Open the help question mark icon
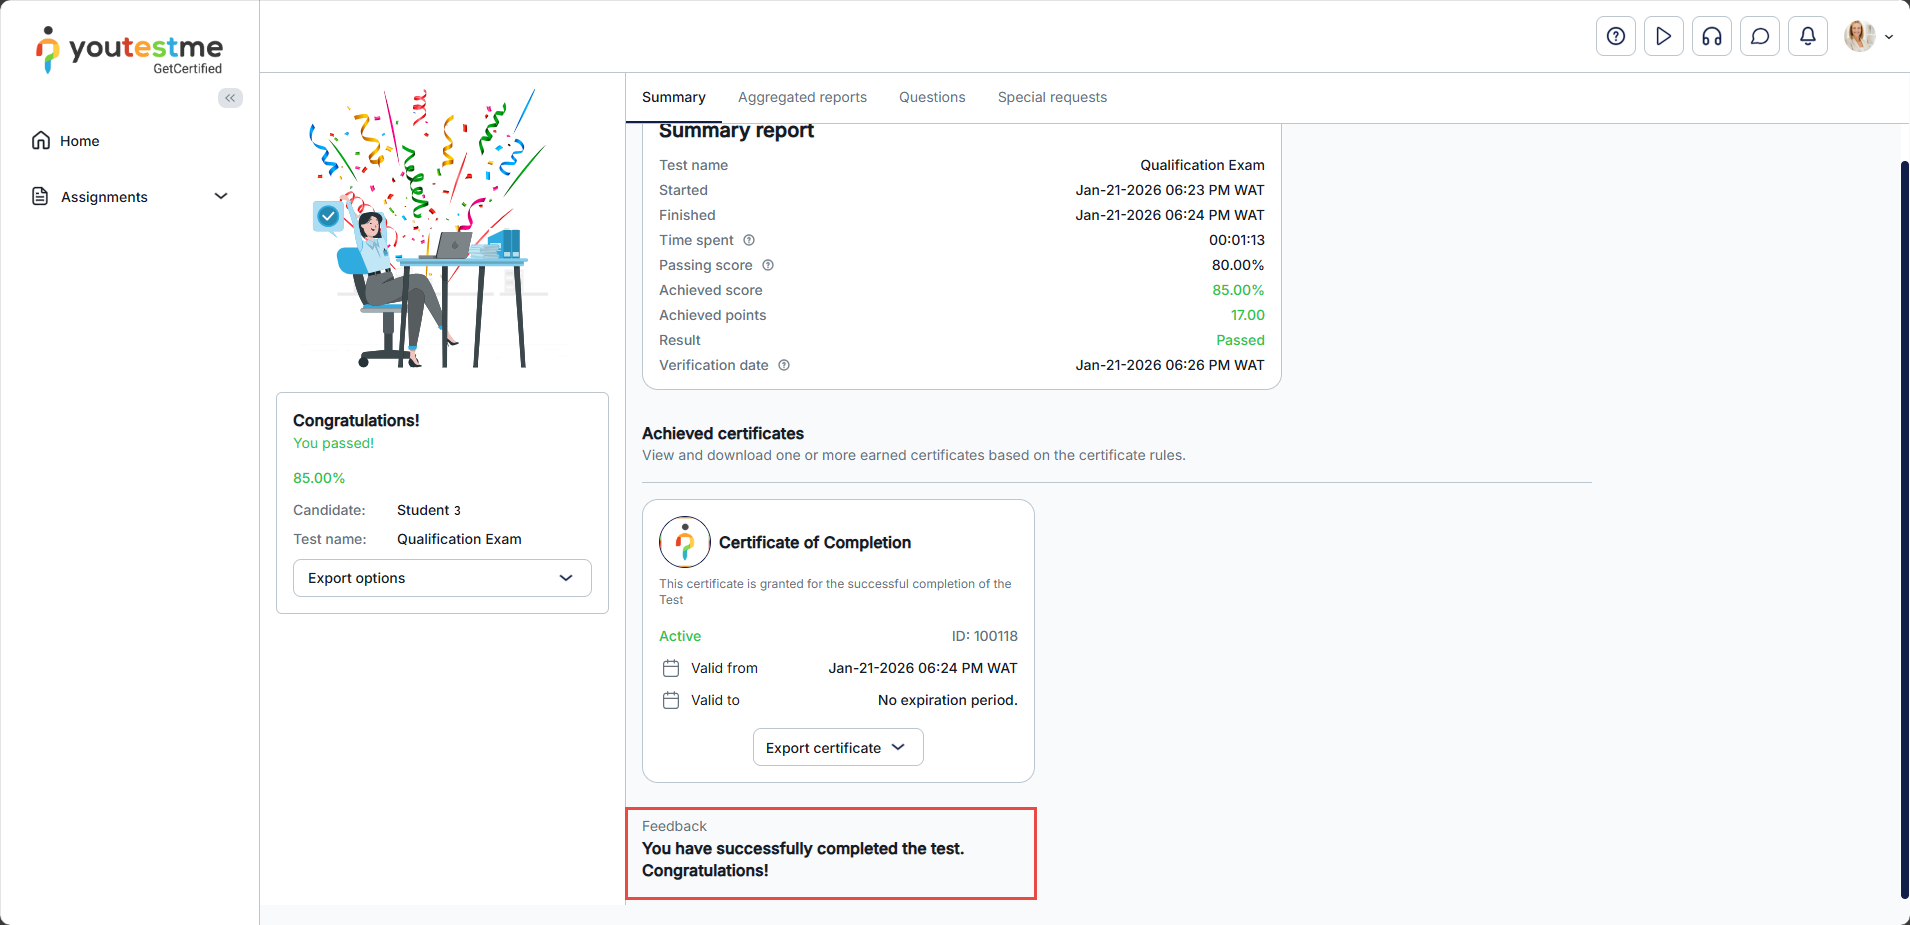This screenshot has width=1910, height=925. click(1615, 37)
